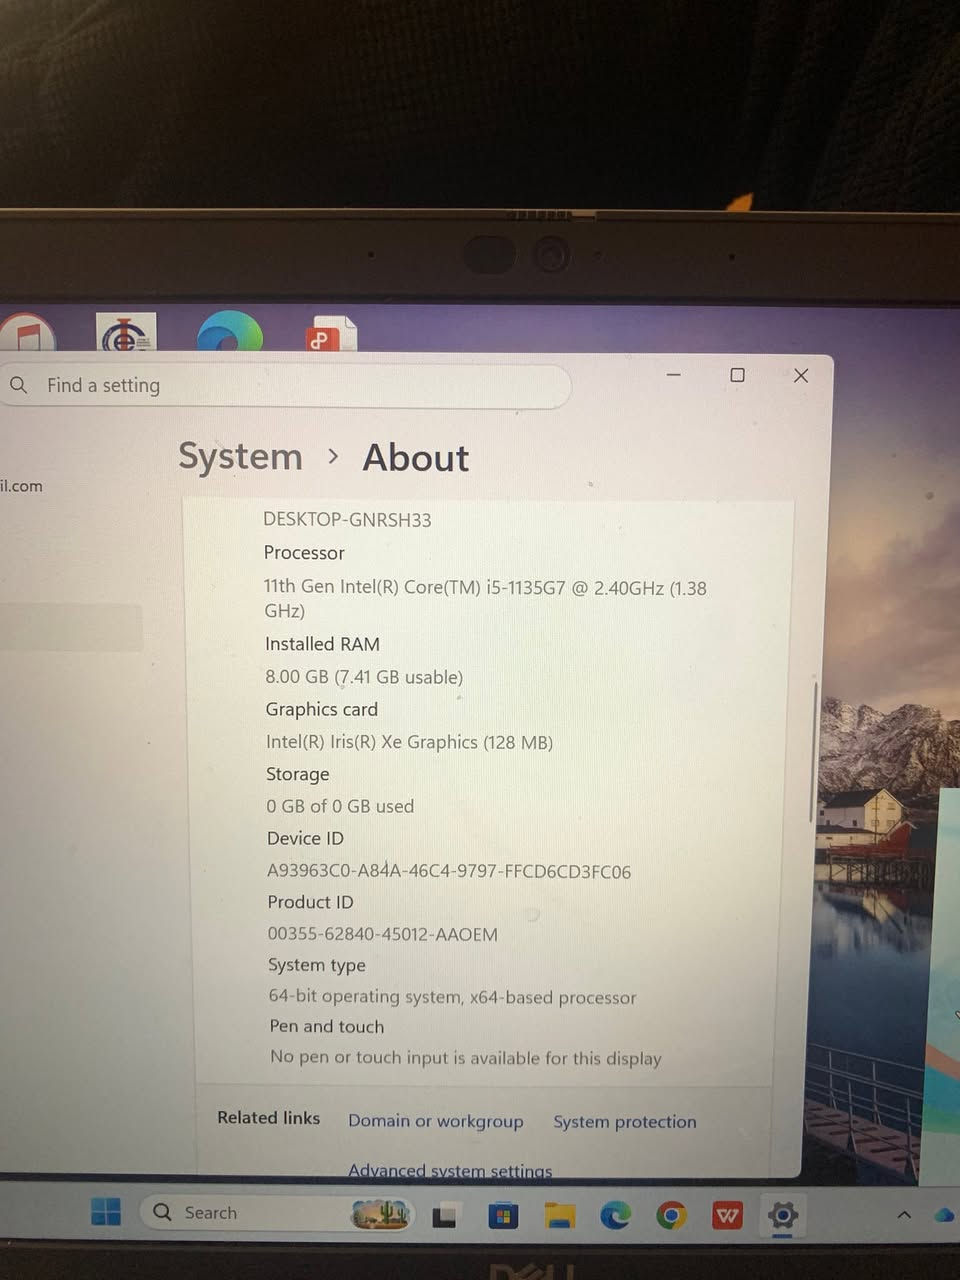Click the No pen or touch input text
This screenshot has width=960, height=1280.
pyautogui.click(x=466, y=1058)
